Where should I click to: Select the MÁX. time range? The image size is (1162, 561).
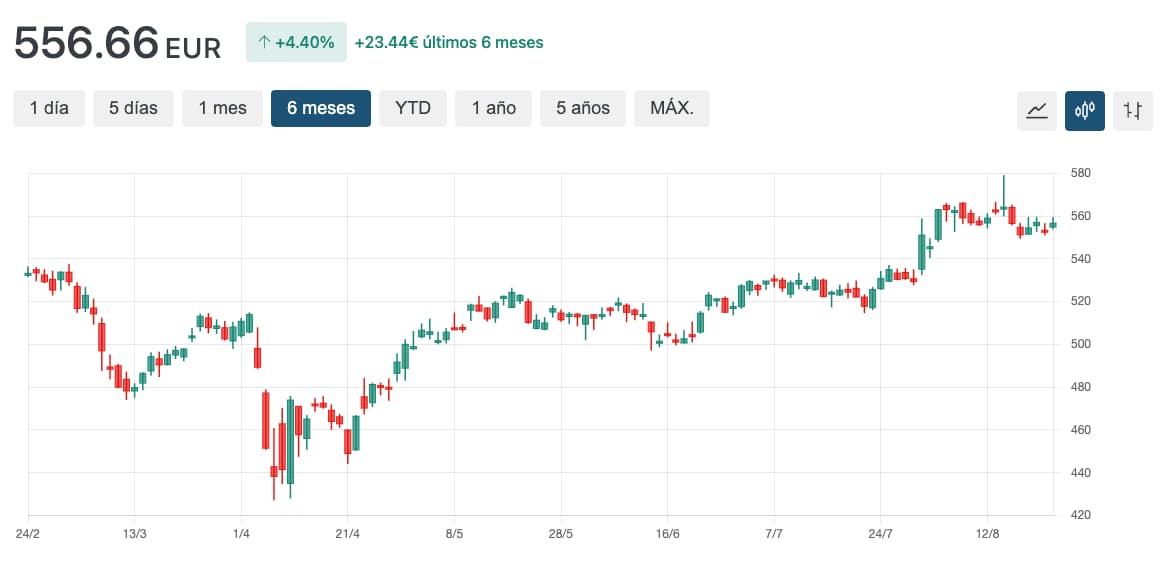pyautogui.click(x=672, y=108)
